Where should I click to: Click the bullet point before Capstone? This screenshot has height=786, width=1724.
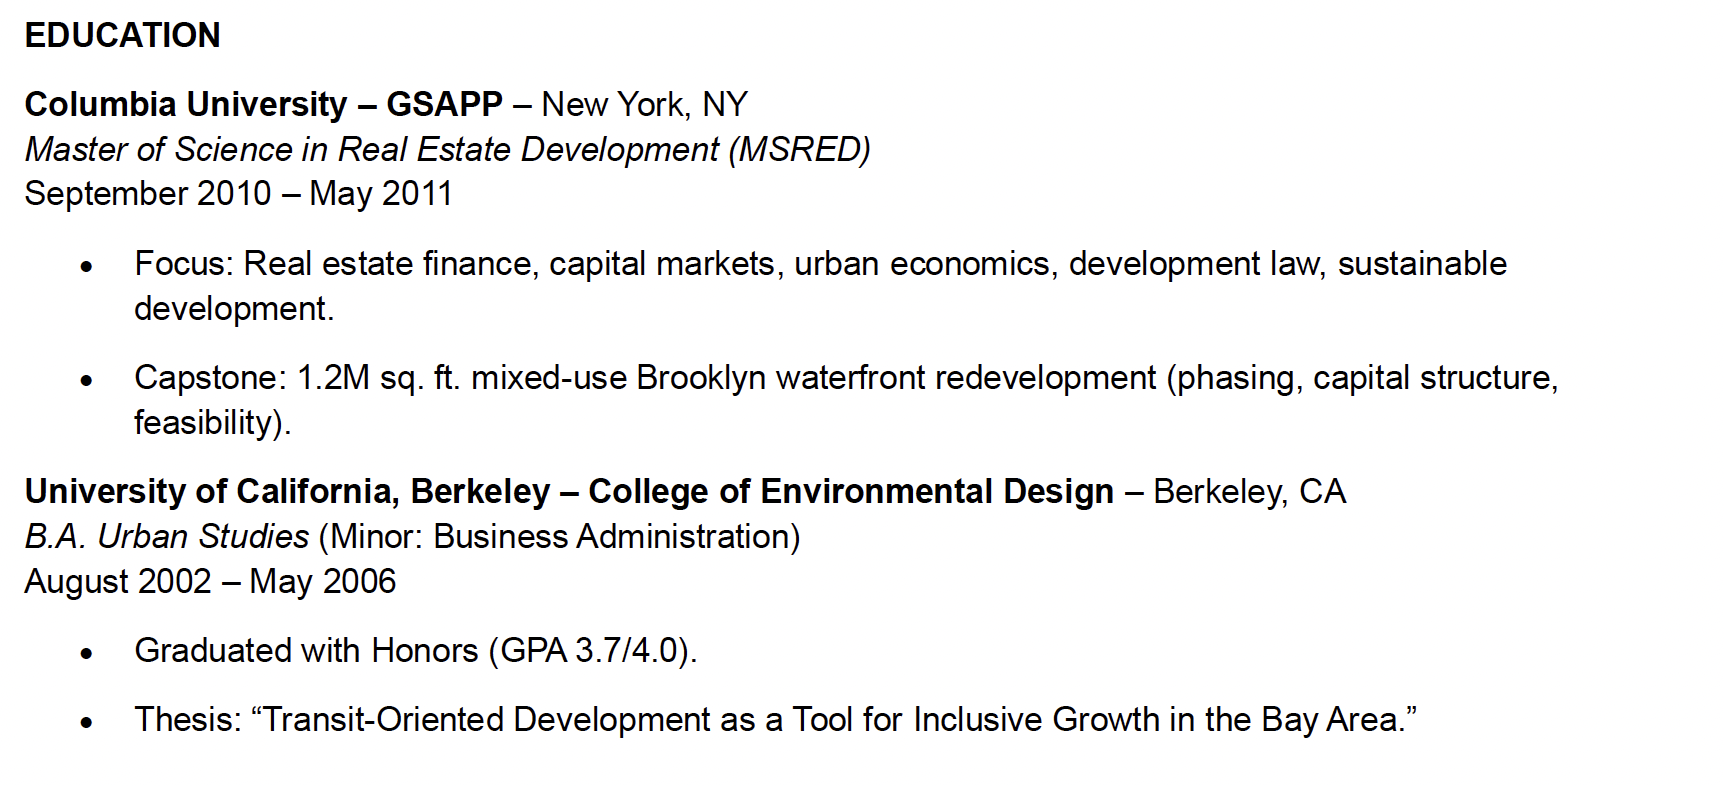pos(87,380)
